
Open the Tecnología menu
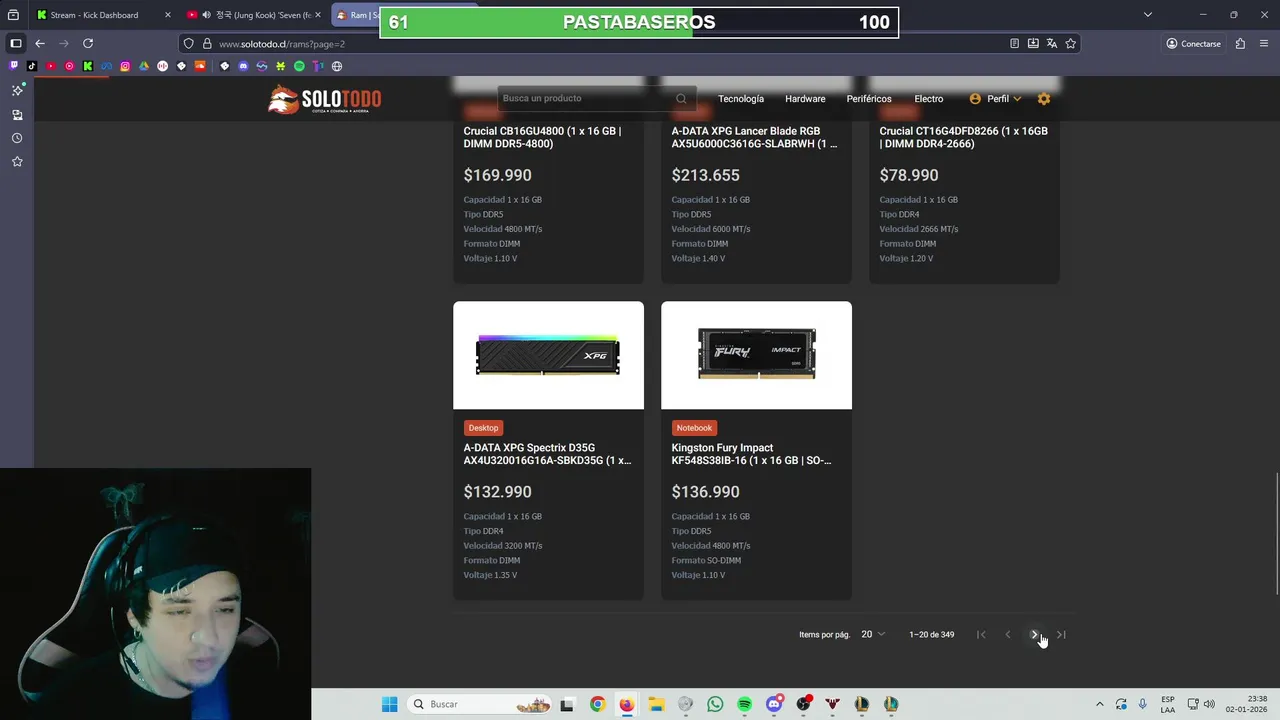pyautogui.click(x=741, y=99)
